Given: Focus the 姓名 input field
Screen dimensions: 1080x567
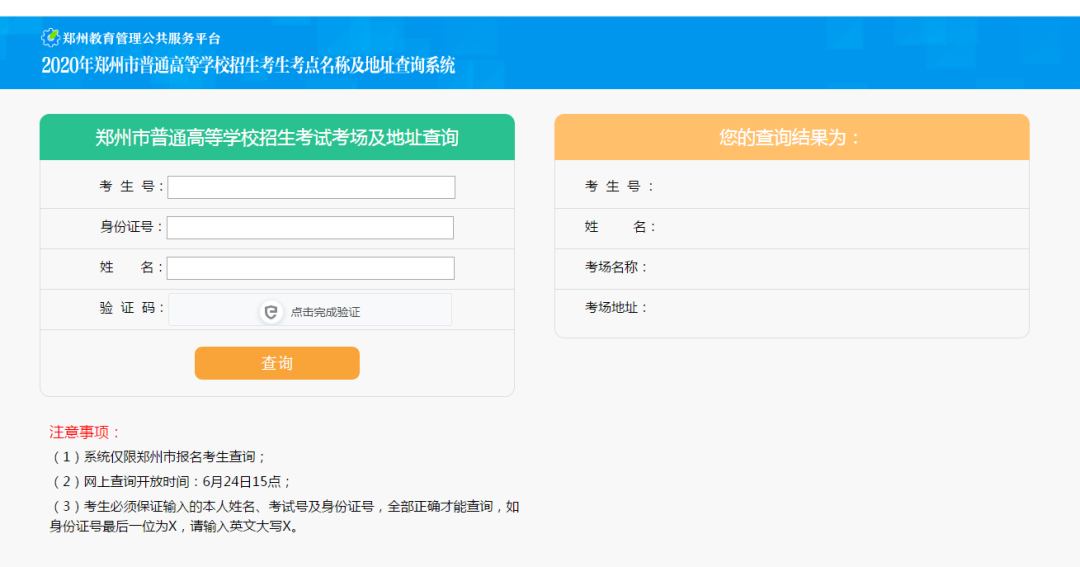Looking at the screenshot, I should click(311, 268).
